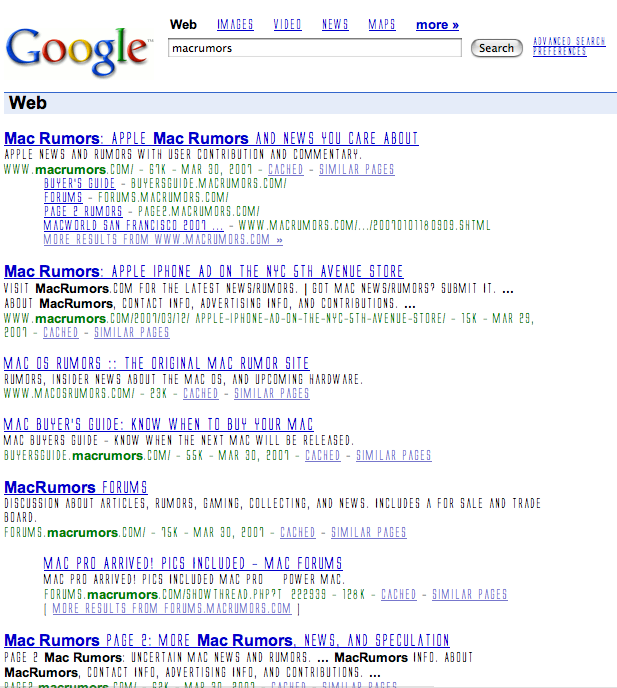Open the Forums sitelink

[x=63, y=197]
